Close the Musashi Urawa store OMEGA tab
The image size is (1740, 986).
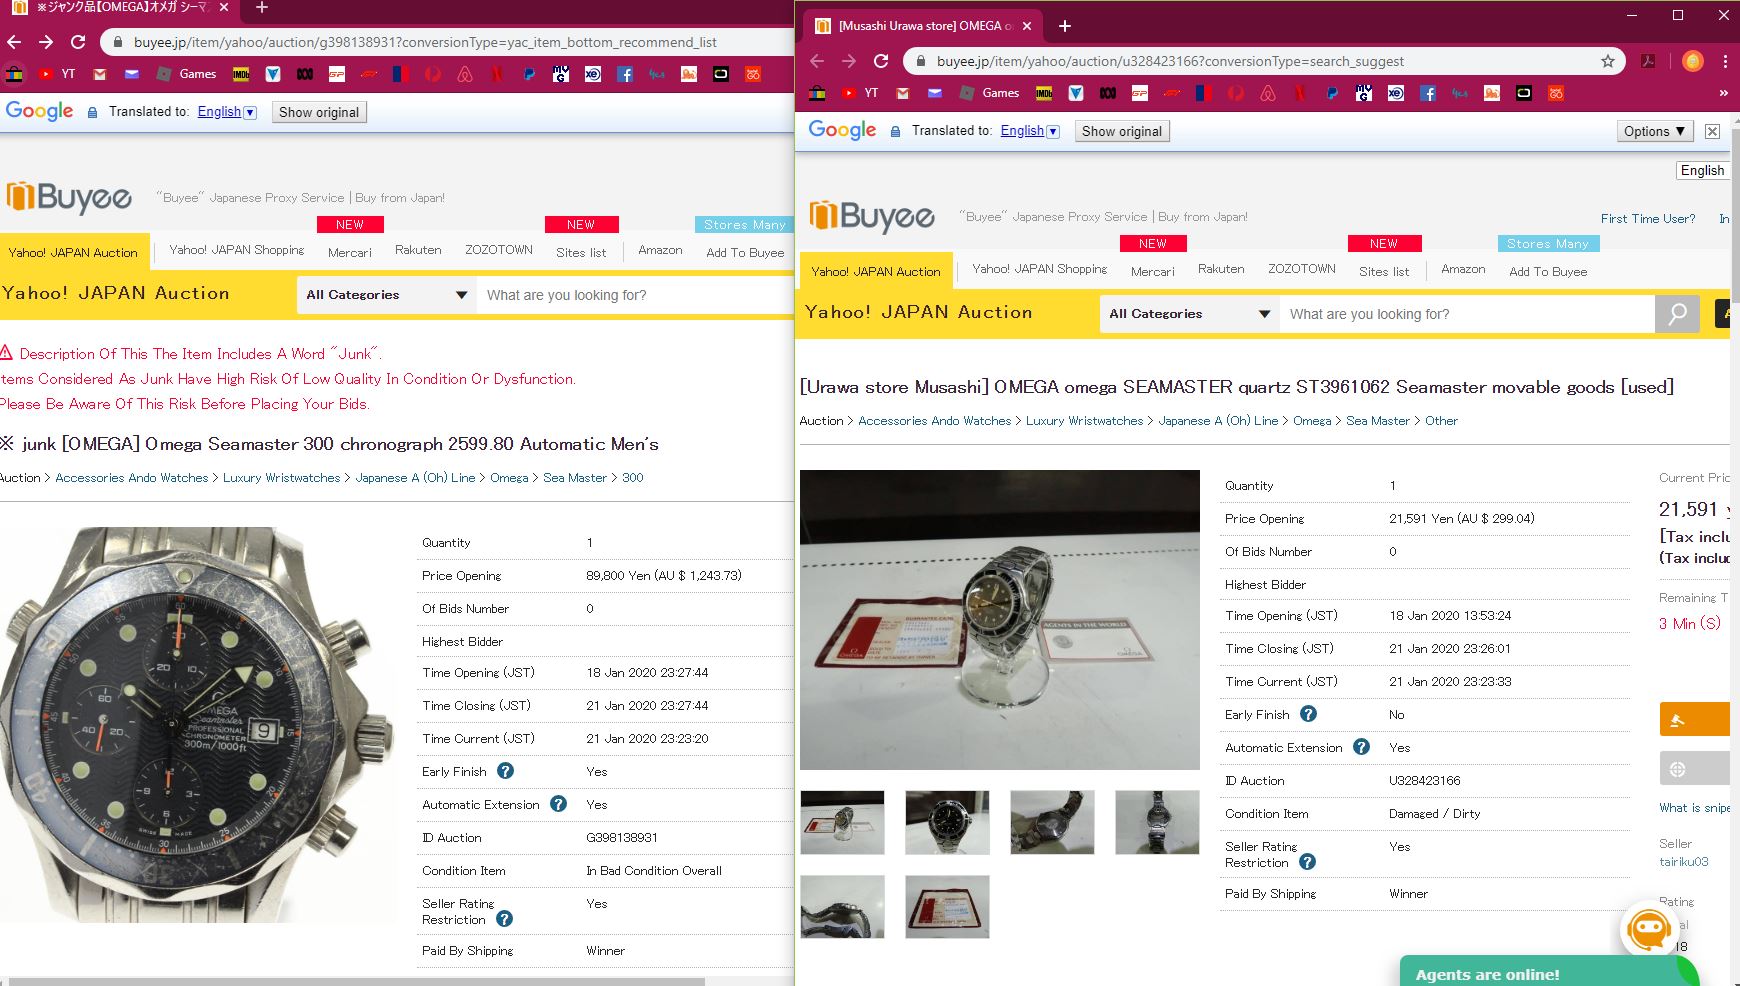(1027, 26)
